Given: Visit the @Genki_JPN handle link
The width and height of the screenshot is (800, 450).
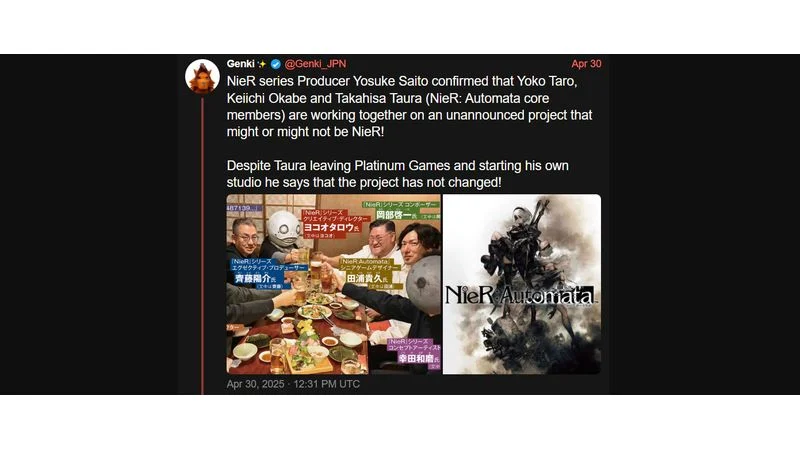Looking at the screenshot, I should click(315, 64).
